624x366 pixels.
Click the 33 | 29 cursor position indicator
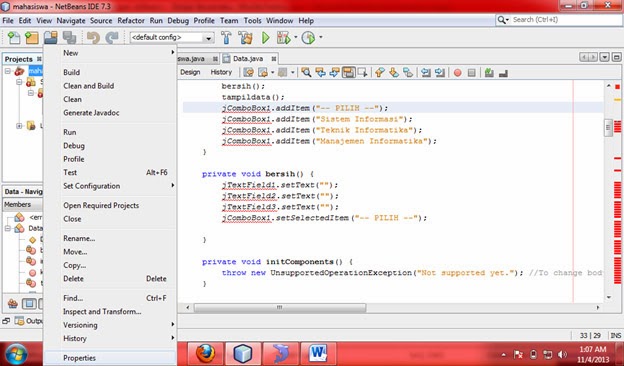(x=590, y=336)
